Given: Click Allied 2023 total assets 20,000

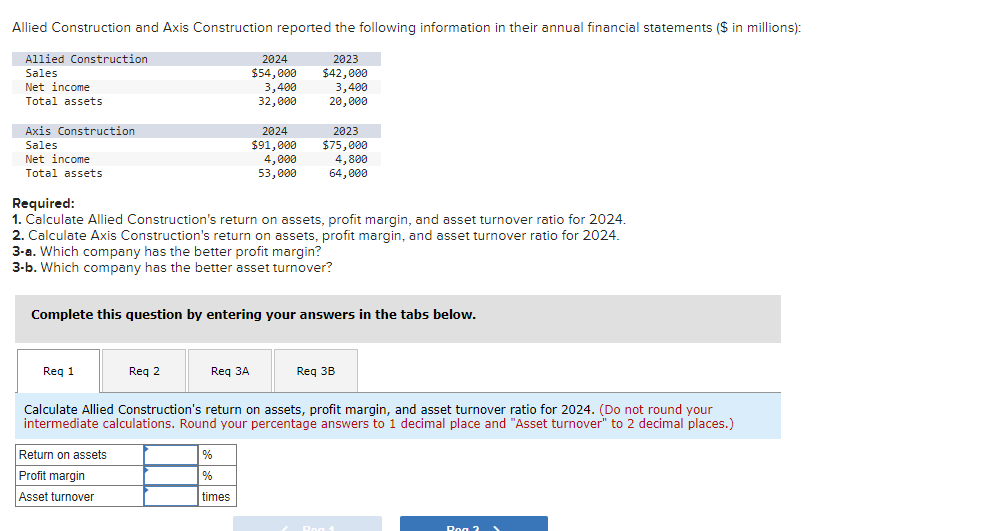Looking at the screenshot, I should click(348, 101).
